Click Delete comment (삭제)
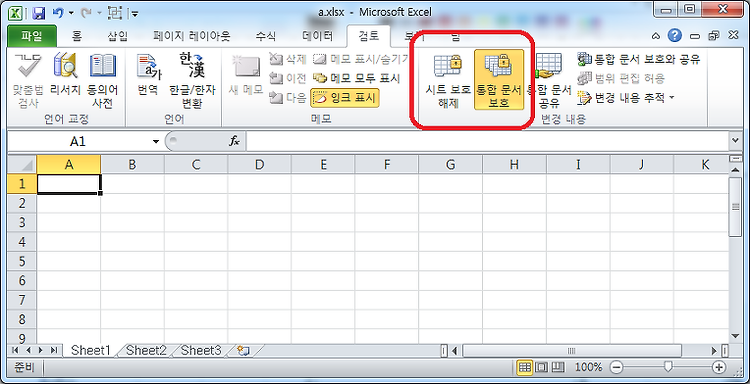This screenshot has height=384, width=750. [x=287, y=59]
